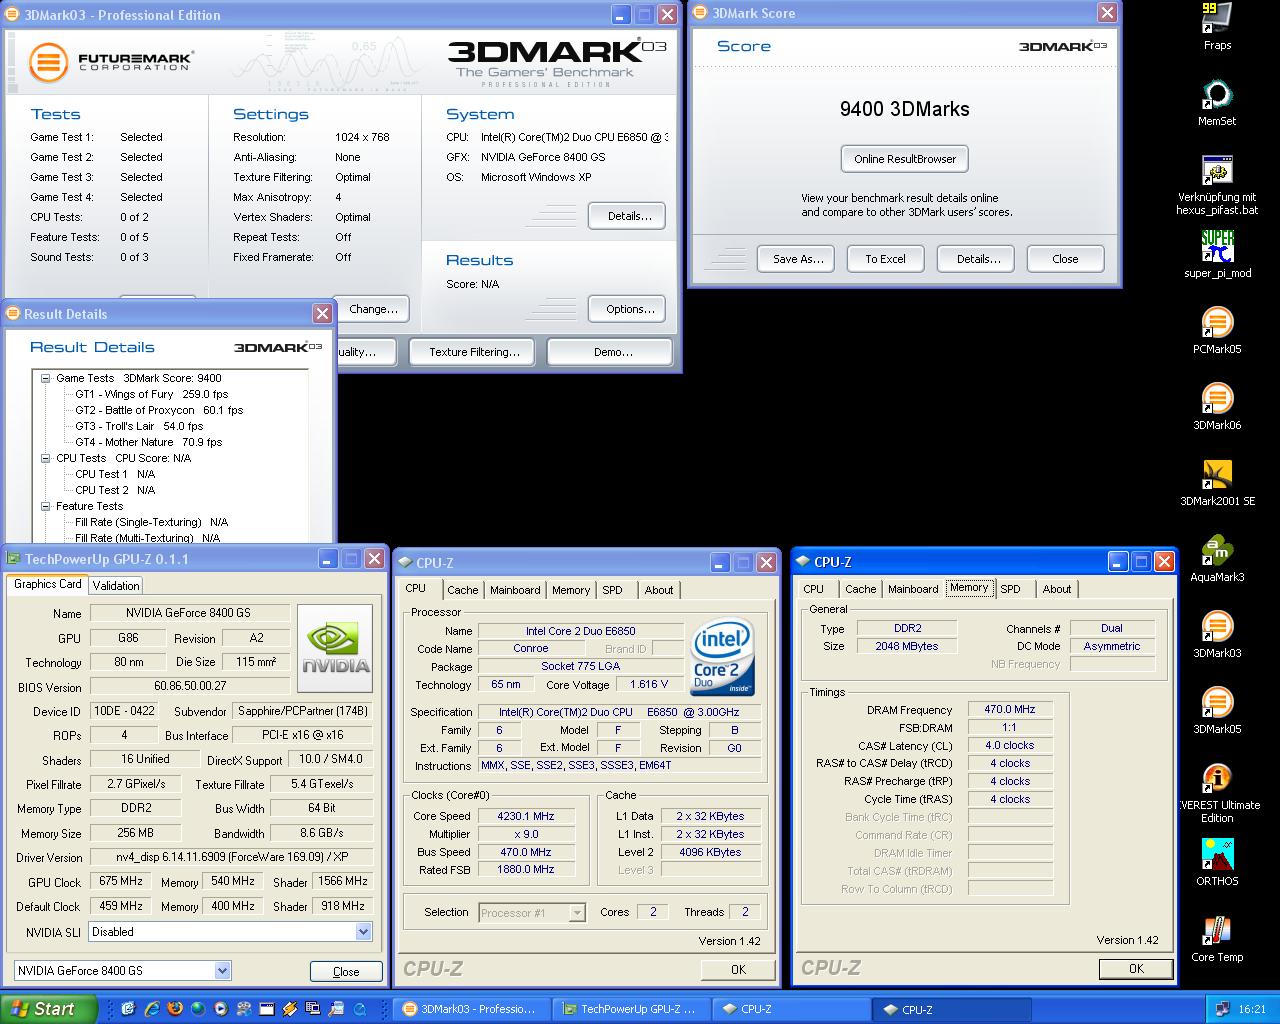Open super_pi_mod desktop icon
1280x1024 pixels.
coord(1217,255)
